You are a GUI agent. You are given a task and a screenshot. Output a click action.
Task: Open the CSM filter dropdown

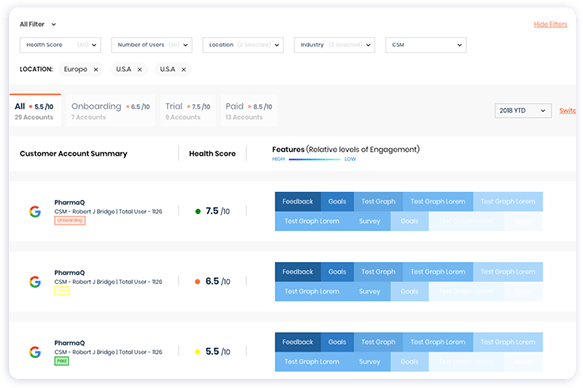pos(426,45)
